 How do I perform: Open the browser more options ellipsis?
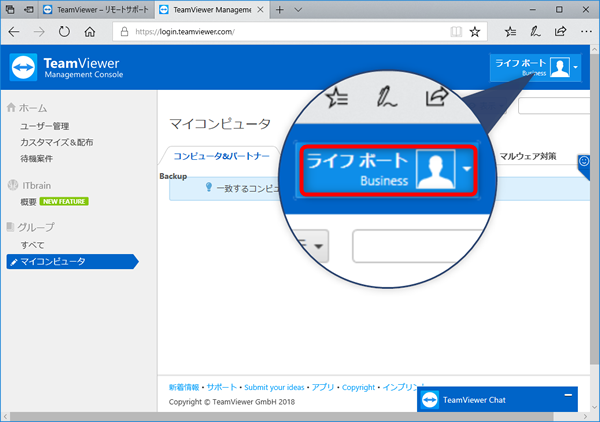[x=586, y=31]
